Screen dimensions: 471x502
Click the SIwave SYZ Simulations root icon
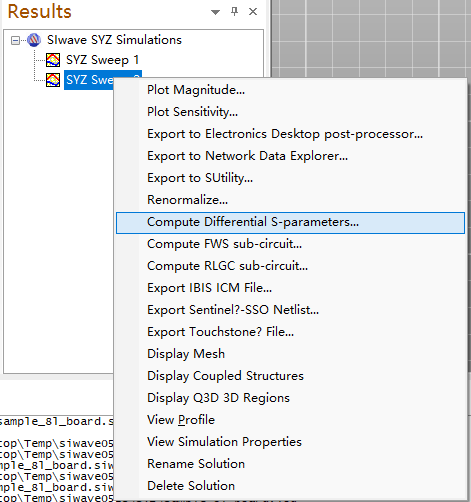34,40
